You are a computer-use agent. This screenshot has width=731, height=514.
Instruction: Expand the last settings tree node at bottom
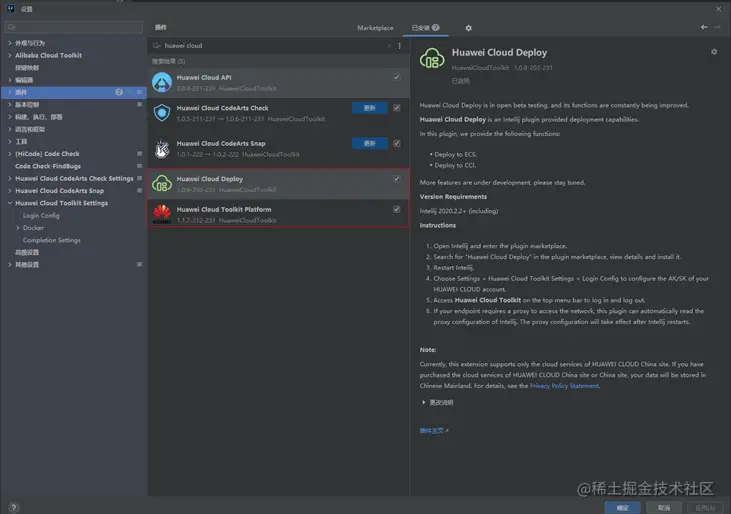[10, 265]
